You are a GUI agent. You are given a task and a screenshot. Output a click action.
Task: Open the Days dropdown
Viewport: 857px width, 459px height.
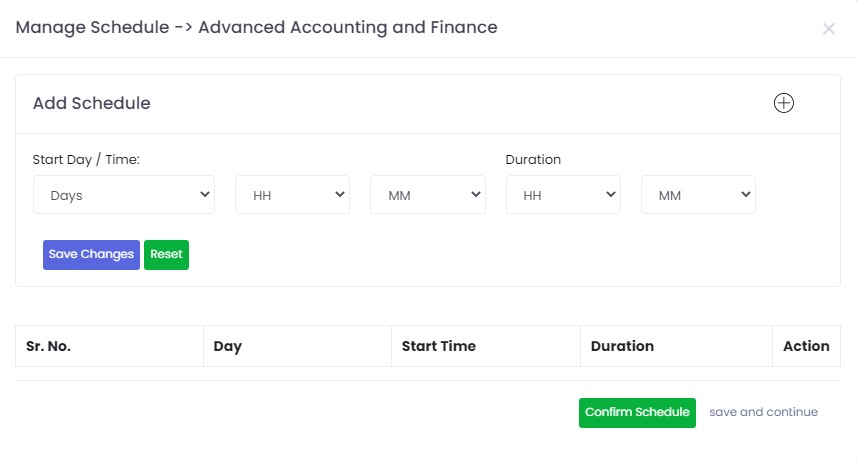[124, 195]
